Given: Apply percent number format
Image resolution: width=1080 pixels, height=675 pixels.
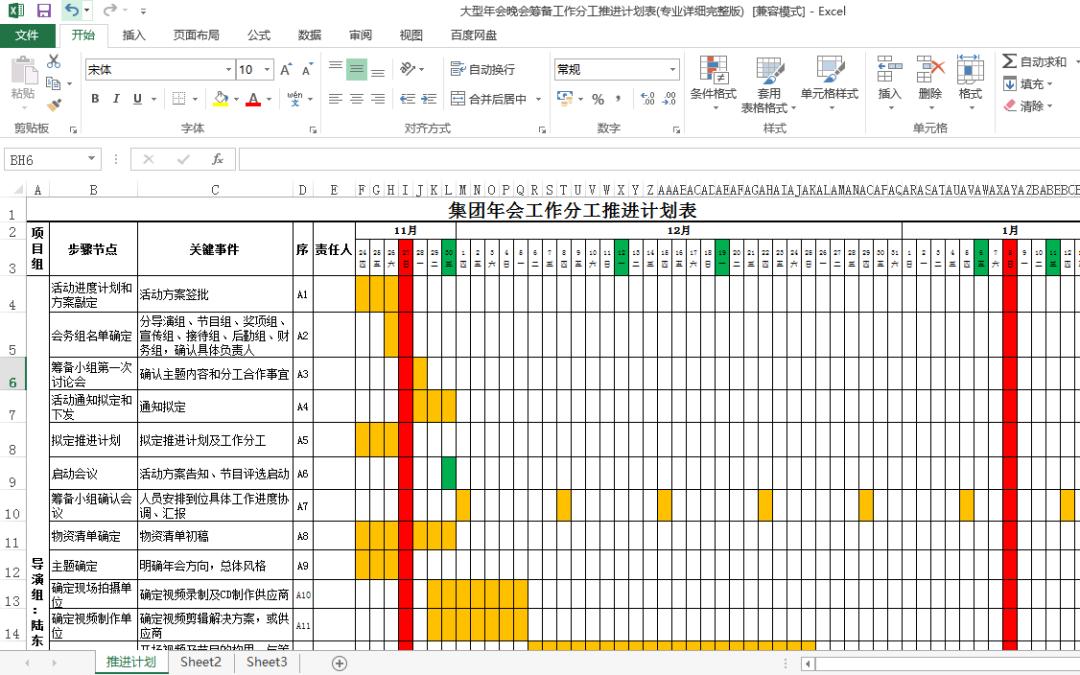Looking at the screenshot, I should coord(600,100).
